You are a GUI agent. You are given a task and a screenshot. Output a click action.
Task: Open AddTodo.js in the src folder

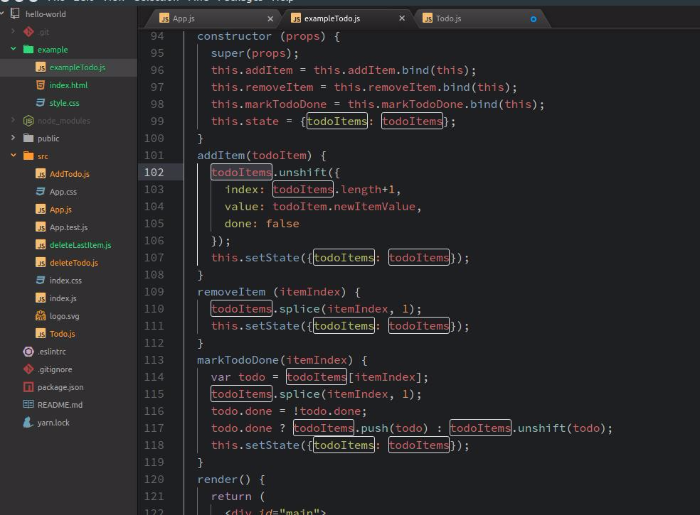click(69, 174)
